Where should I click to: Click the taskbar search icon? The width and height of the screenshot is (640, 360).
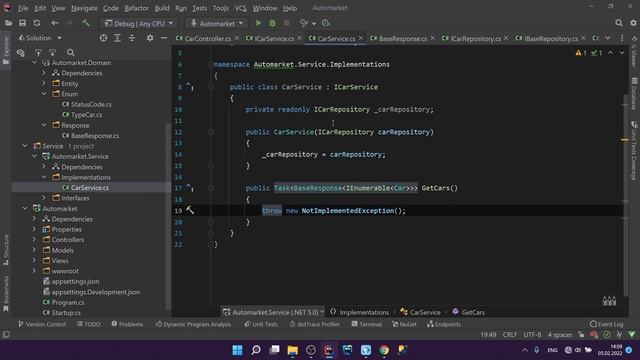(x=256, y=350)
